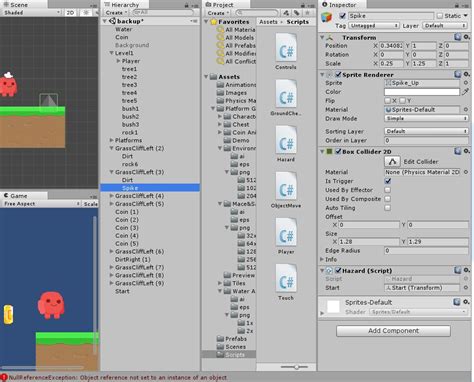The width and height of the screenshot is (474, 382).
Task: Open the Tag dropdown (Untagged)
Action: (374, 26)
